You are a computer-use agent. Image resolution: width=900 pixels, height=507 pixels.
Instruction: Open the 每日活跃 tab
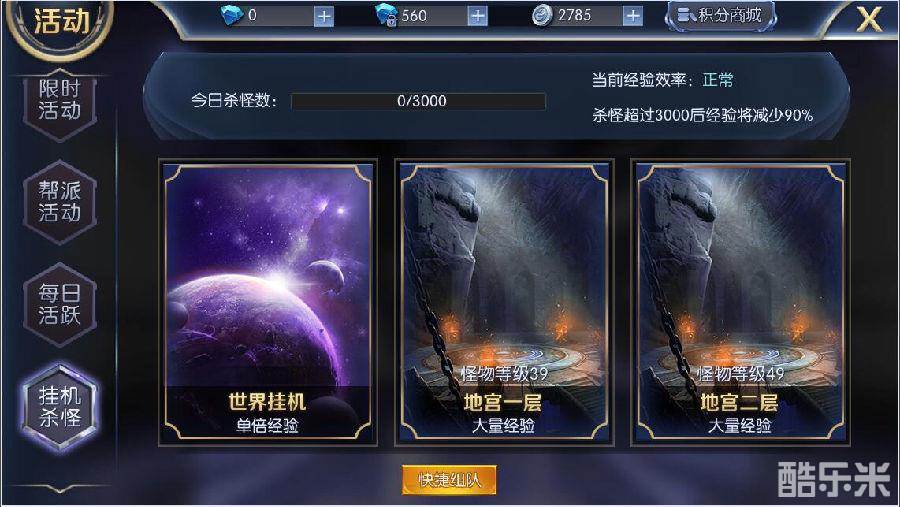(60, 304)
